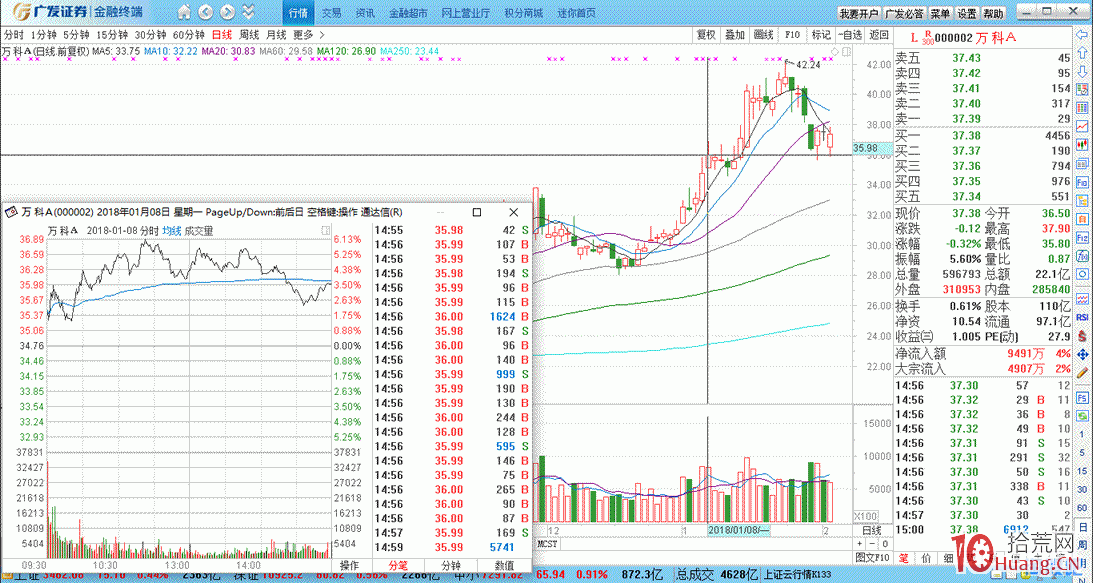Screen dimensions: 1093x583
Task: Select the 数值 tab in popup
Action: [x=504, y=566]
